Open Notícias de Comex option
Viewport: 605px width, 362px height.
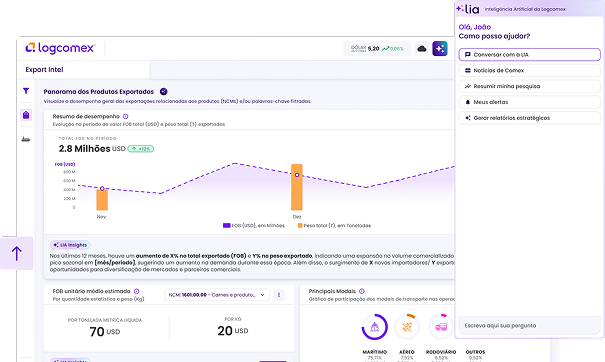tap(529, 70)
